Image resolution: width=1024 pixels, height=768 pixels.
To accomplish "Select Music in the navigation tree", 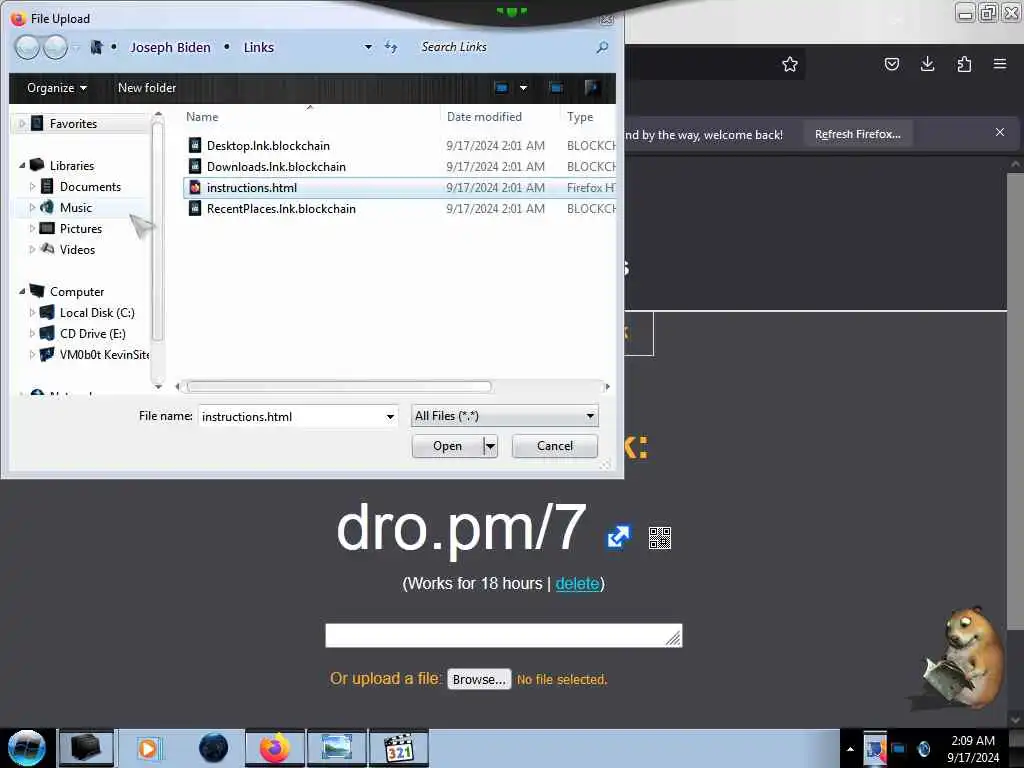I will coord(76,208).
